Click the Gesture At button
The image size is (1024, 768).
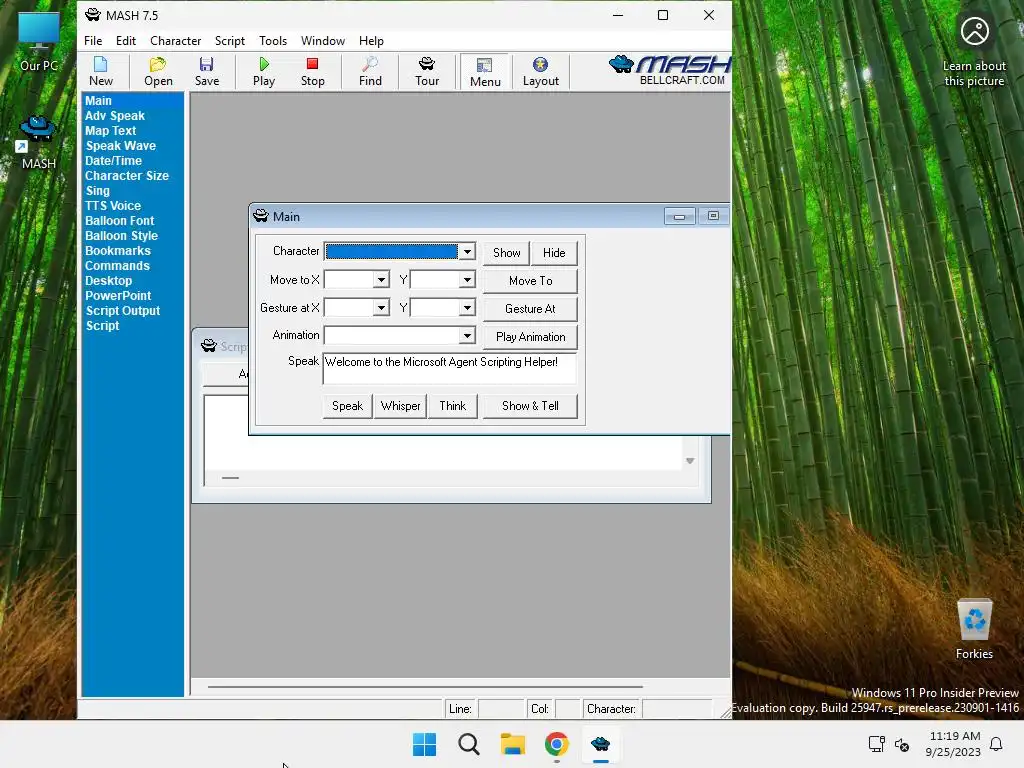(530, 309)
